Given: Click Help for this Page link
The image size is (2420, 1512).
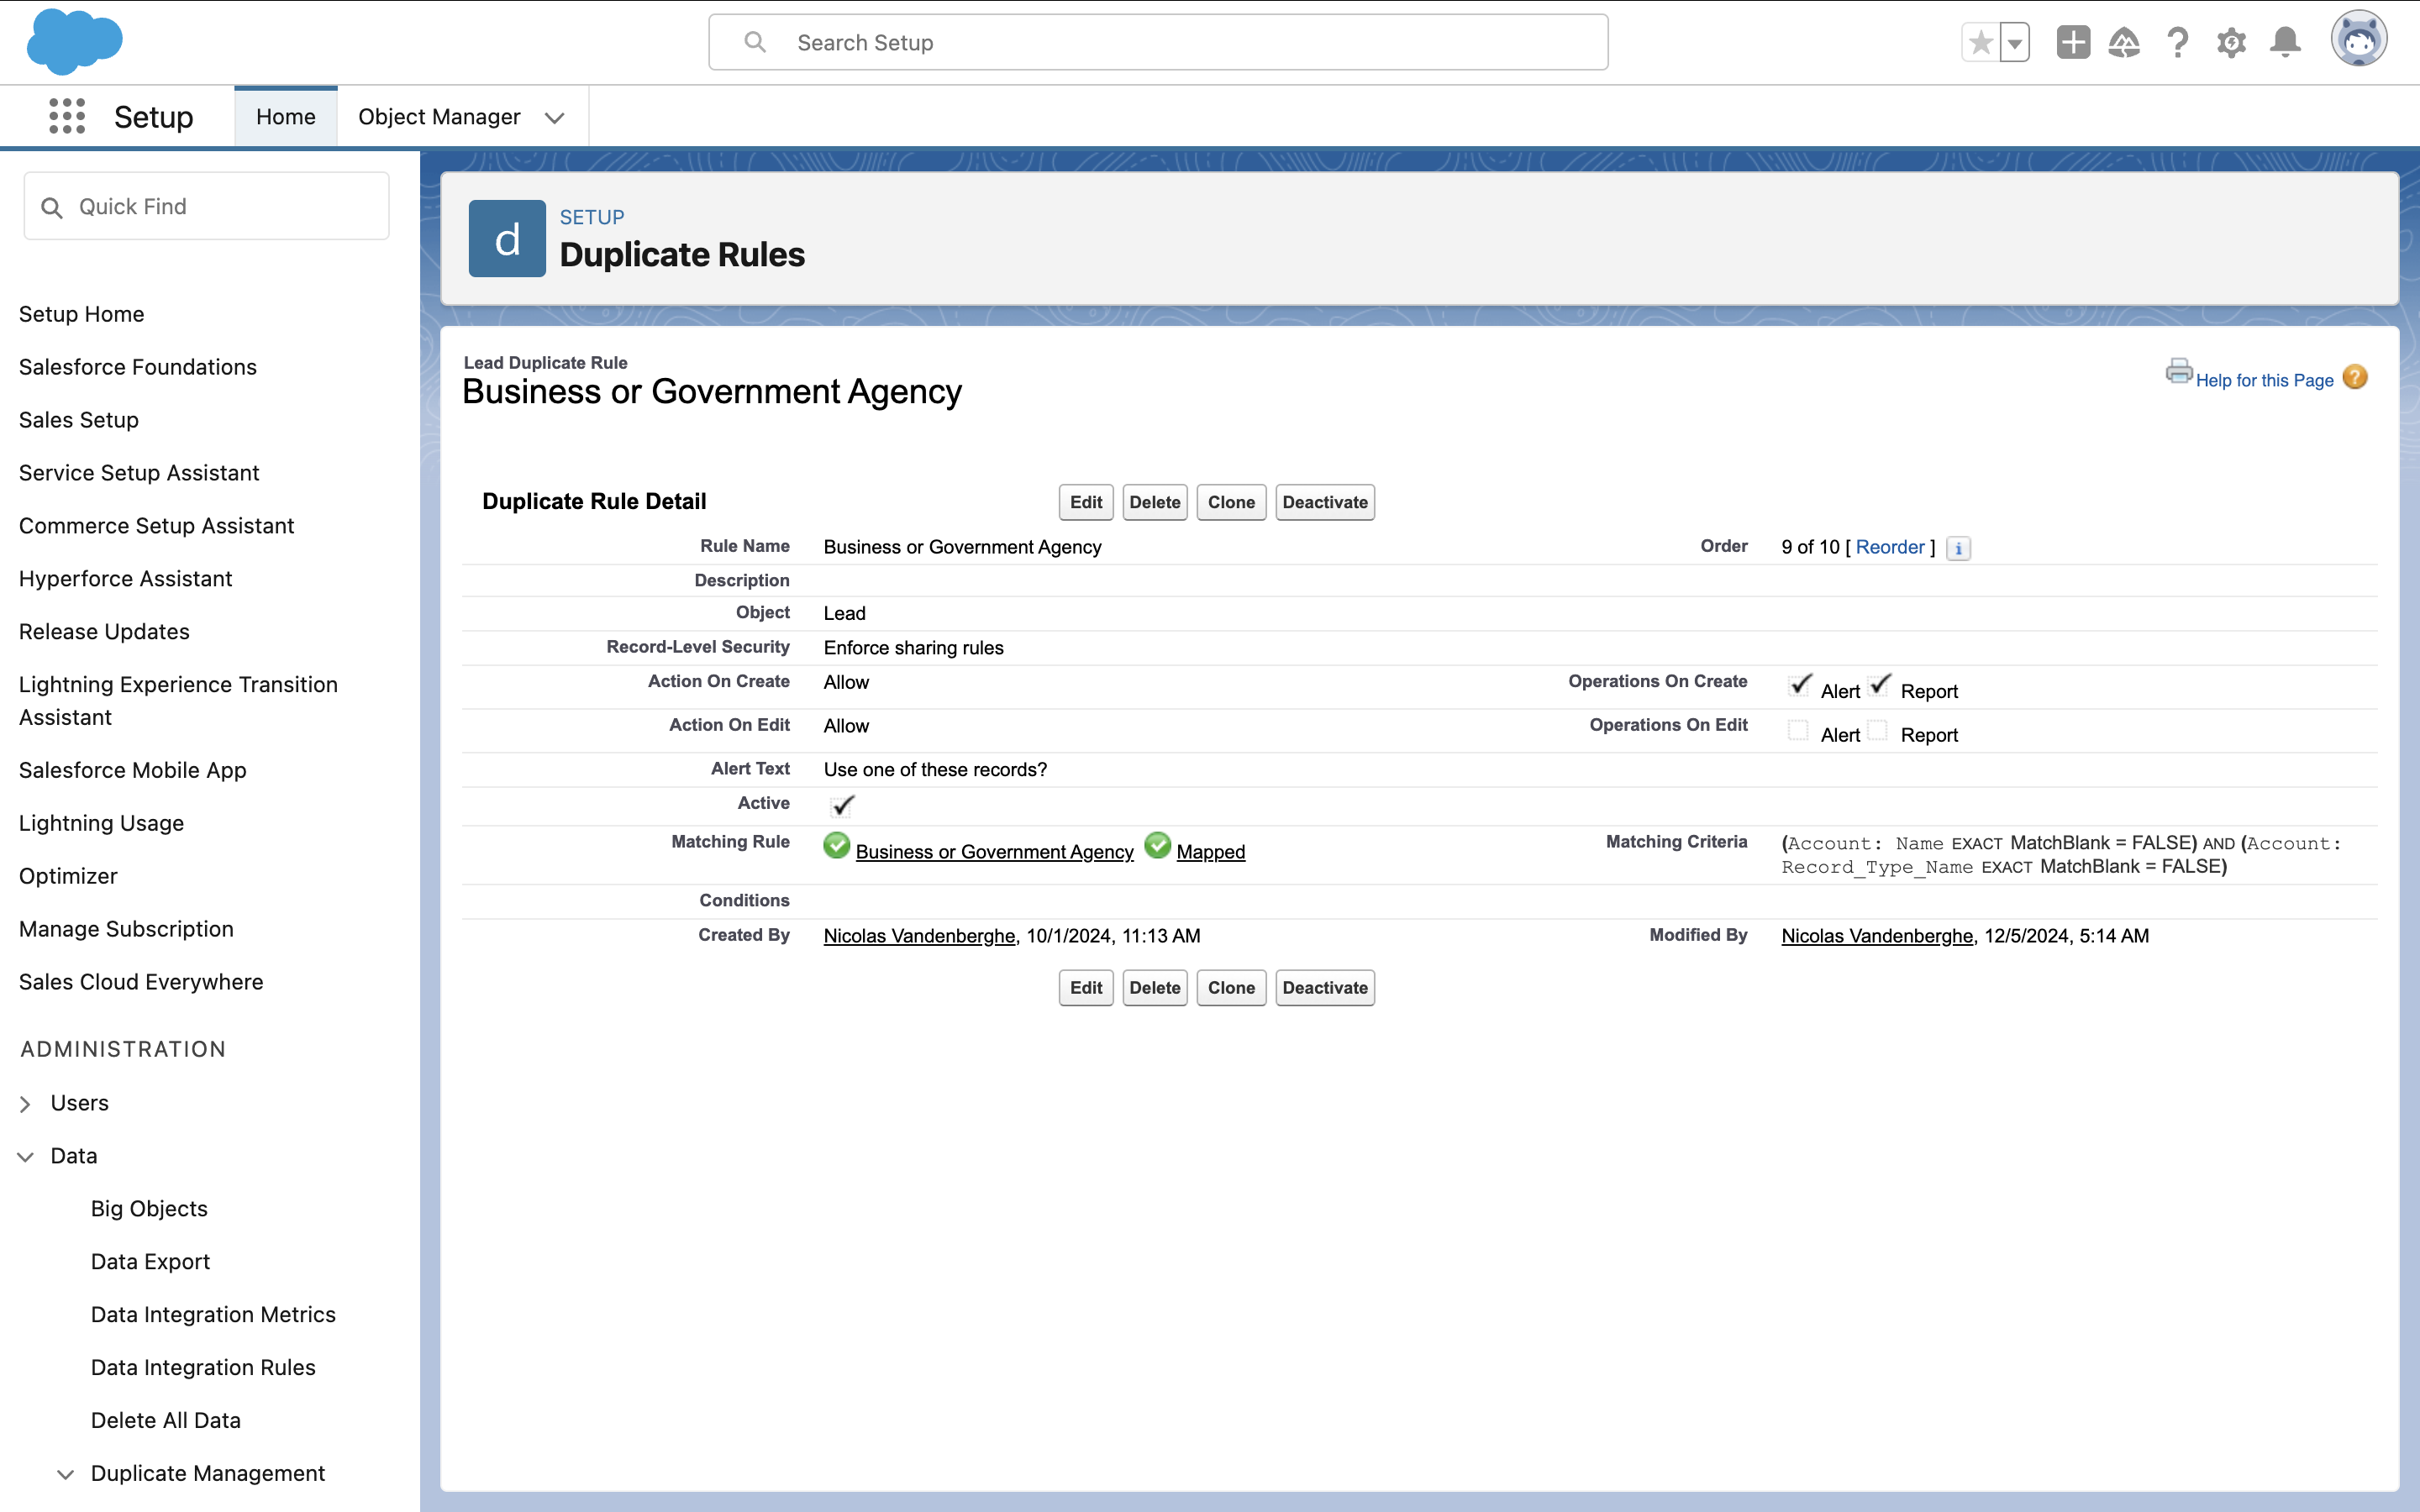Looking at the screenshot, I should 2264,380.
